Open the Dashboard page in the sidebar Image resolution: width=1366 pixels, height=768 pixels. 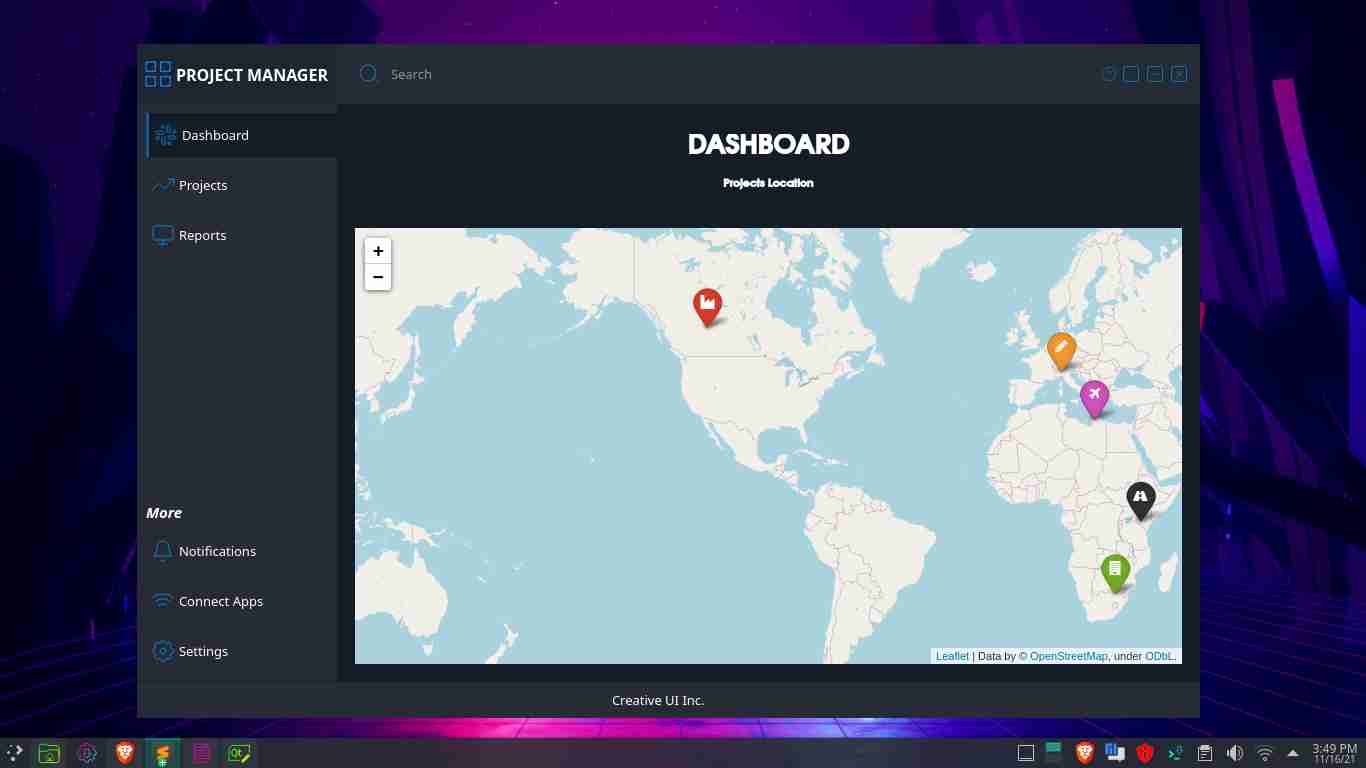pos(242,135)
